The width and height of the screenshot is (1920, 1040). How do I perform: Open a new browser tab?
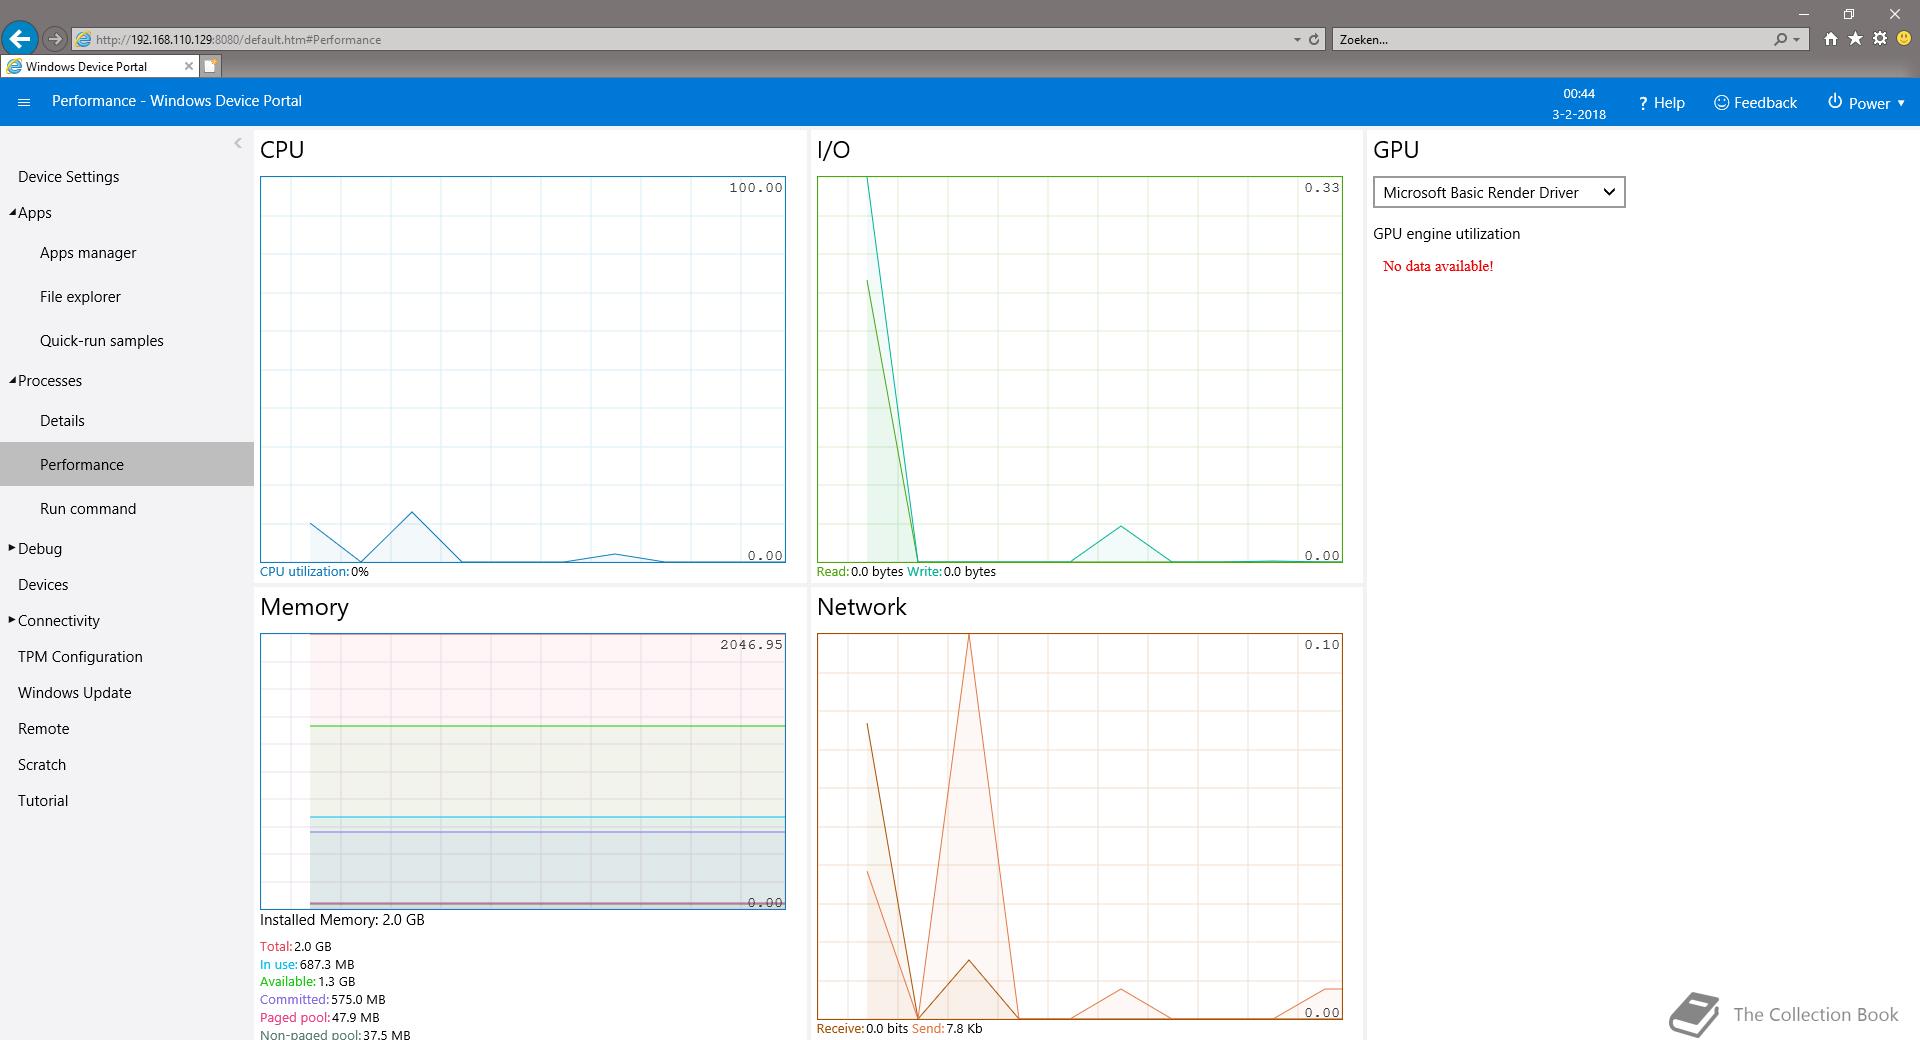click(x=210, y=66)
